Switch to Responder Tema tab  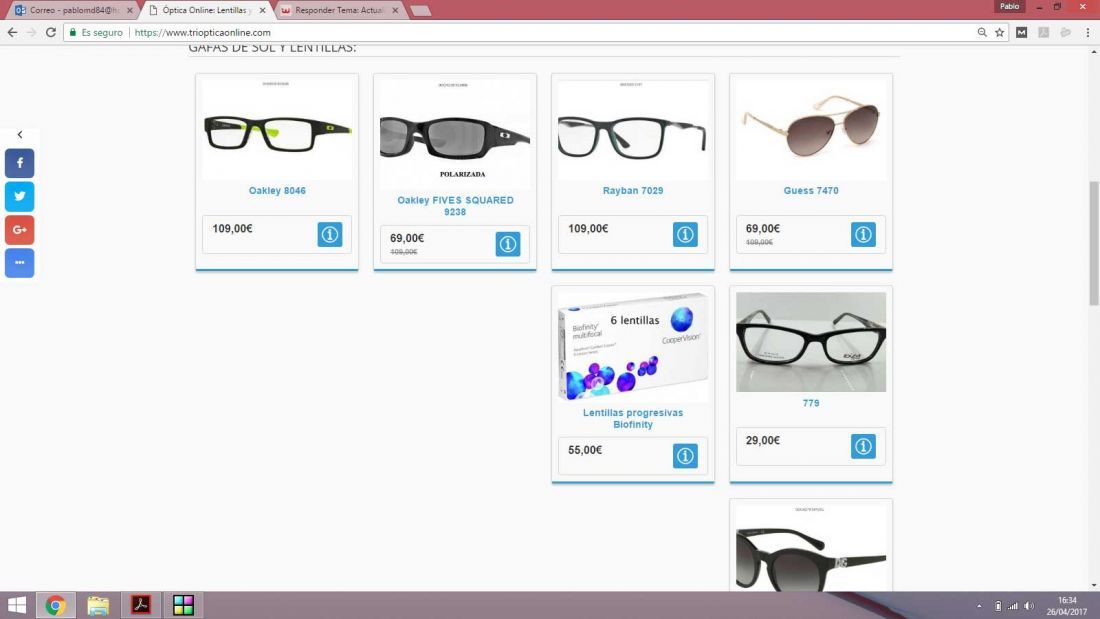337,11
